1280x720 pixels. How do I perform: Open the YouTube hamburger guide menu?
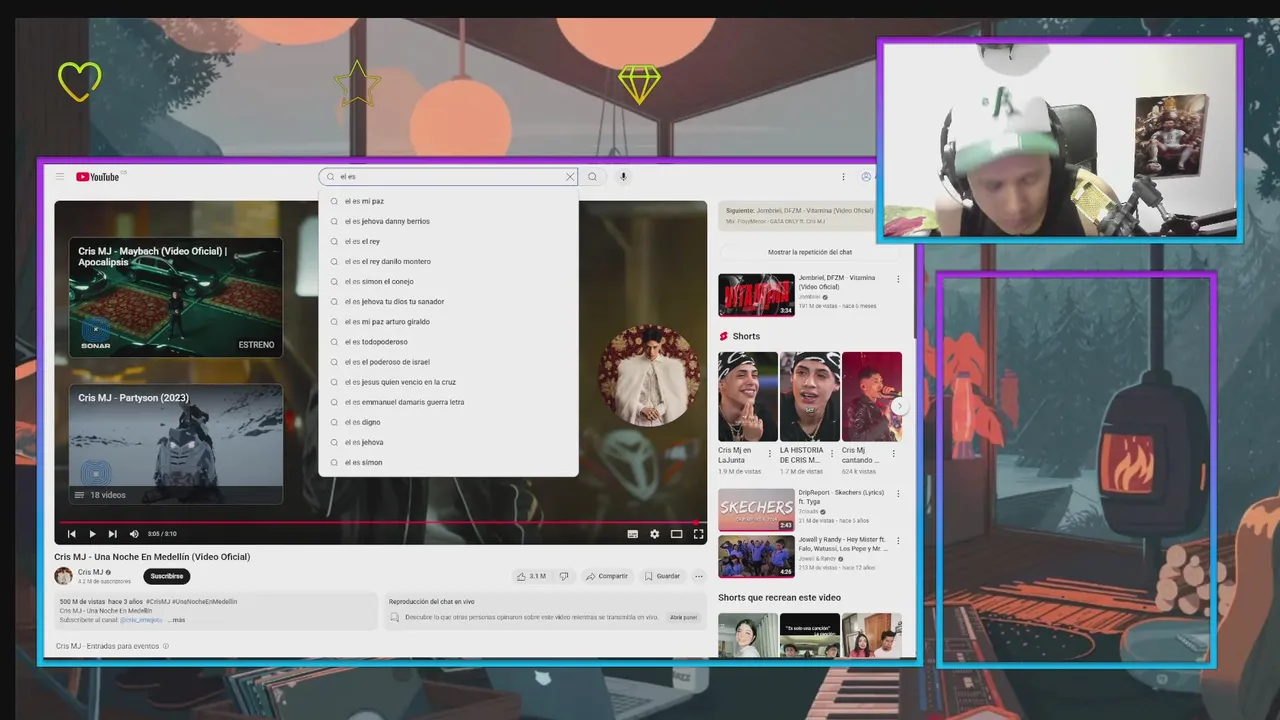pos(60,177)
